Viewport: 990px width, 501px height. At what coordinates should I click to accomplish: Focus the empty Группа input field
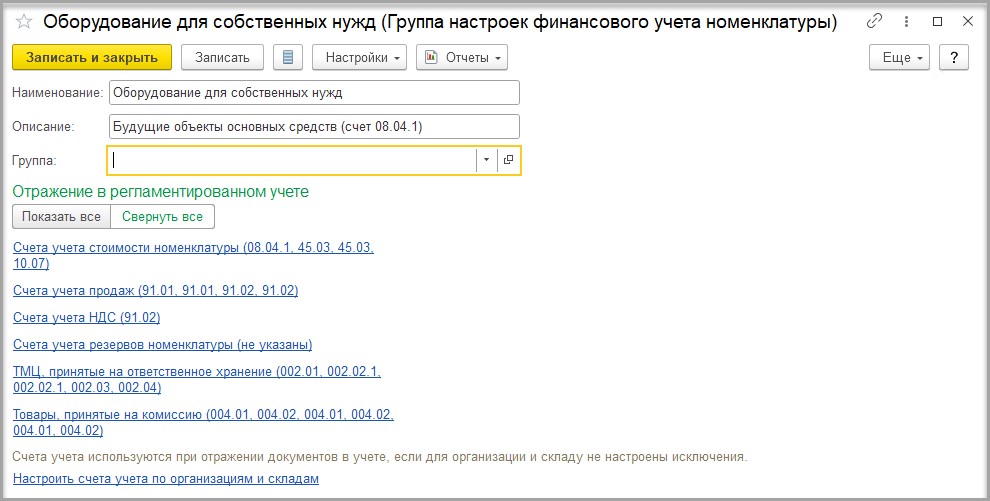pos(292,160)
